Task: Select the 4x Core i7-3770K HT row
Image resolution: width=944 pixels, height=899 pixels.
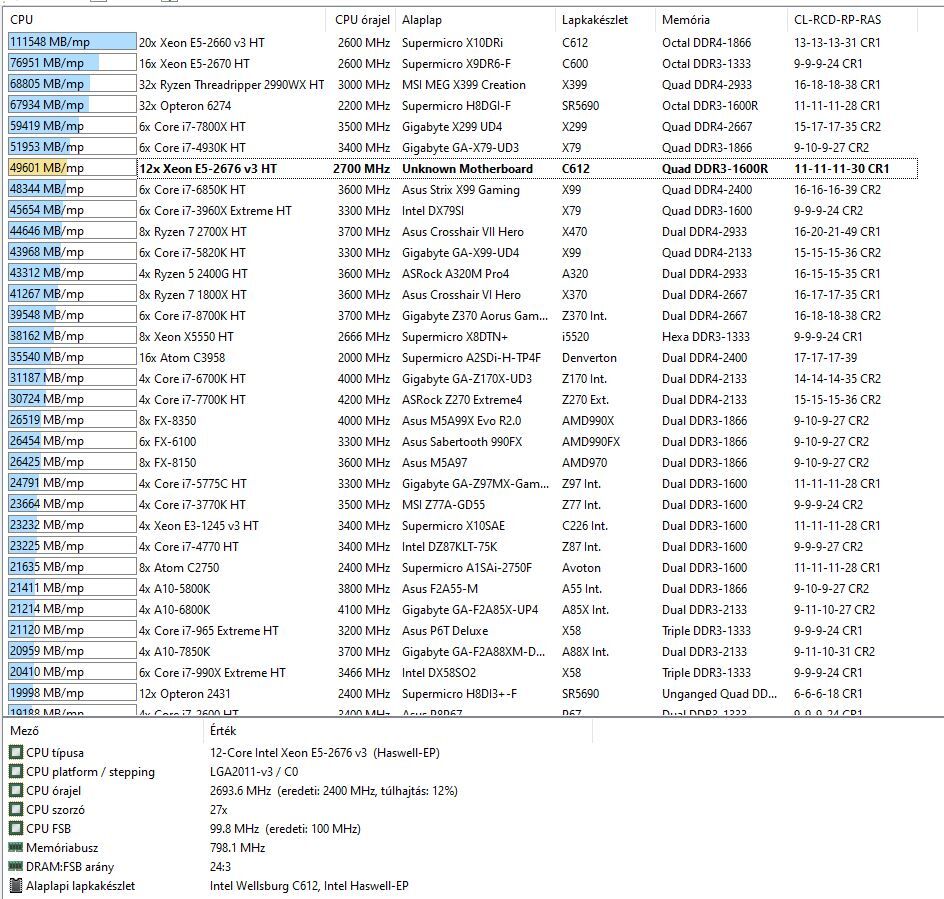Action: (x=462, y=505)
